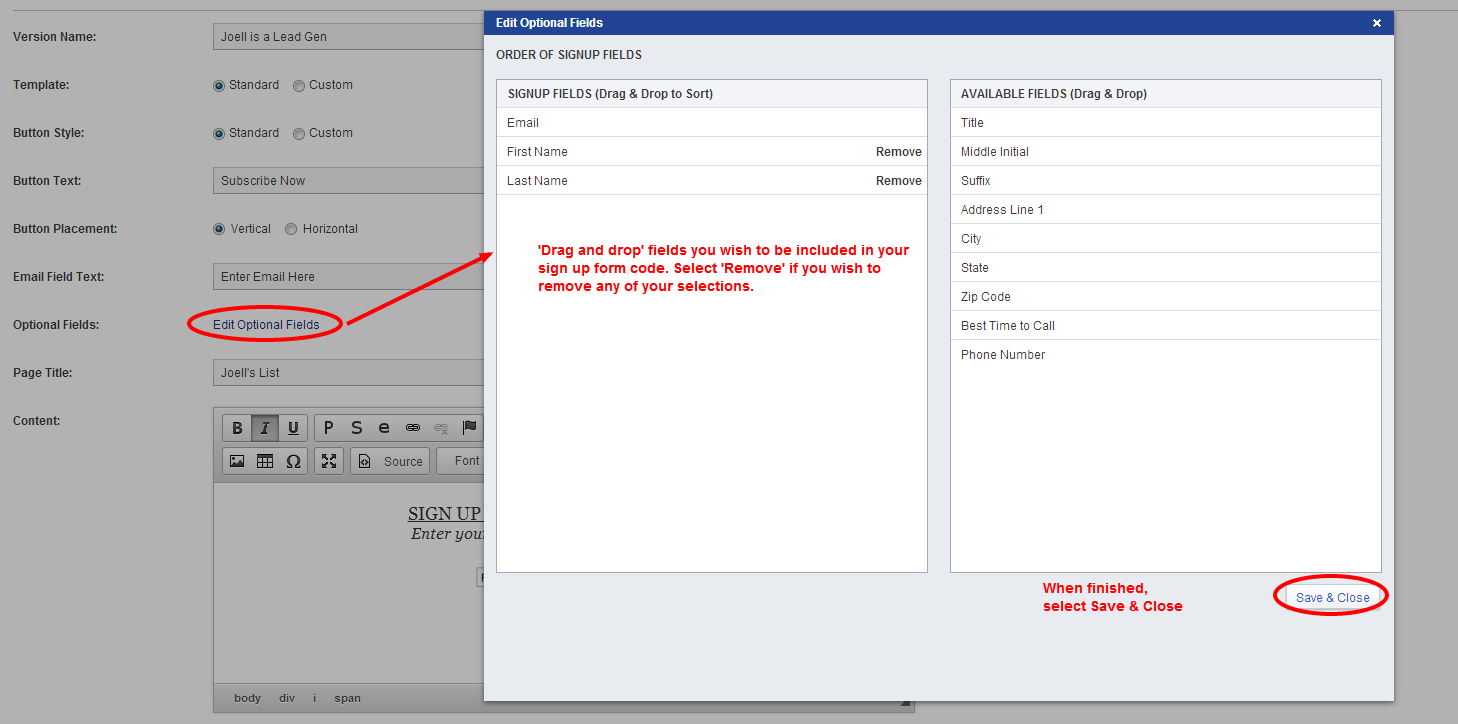Select the Phone Number available field
Viewport: 1458px width, 724px height.
pyautogui.click(x=1166, y=355)
